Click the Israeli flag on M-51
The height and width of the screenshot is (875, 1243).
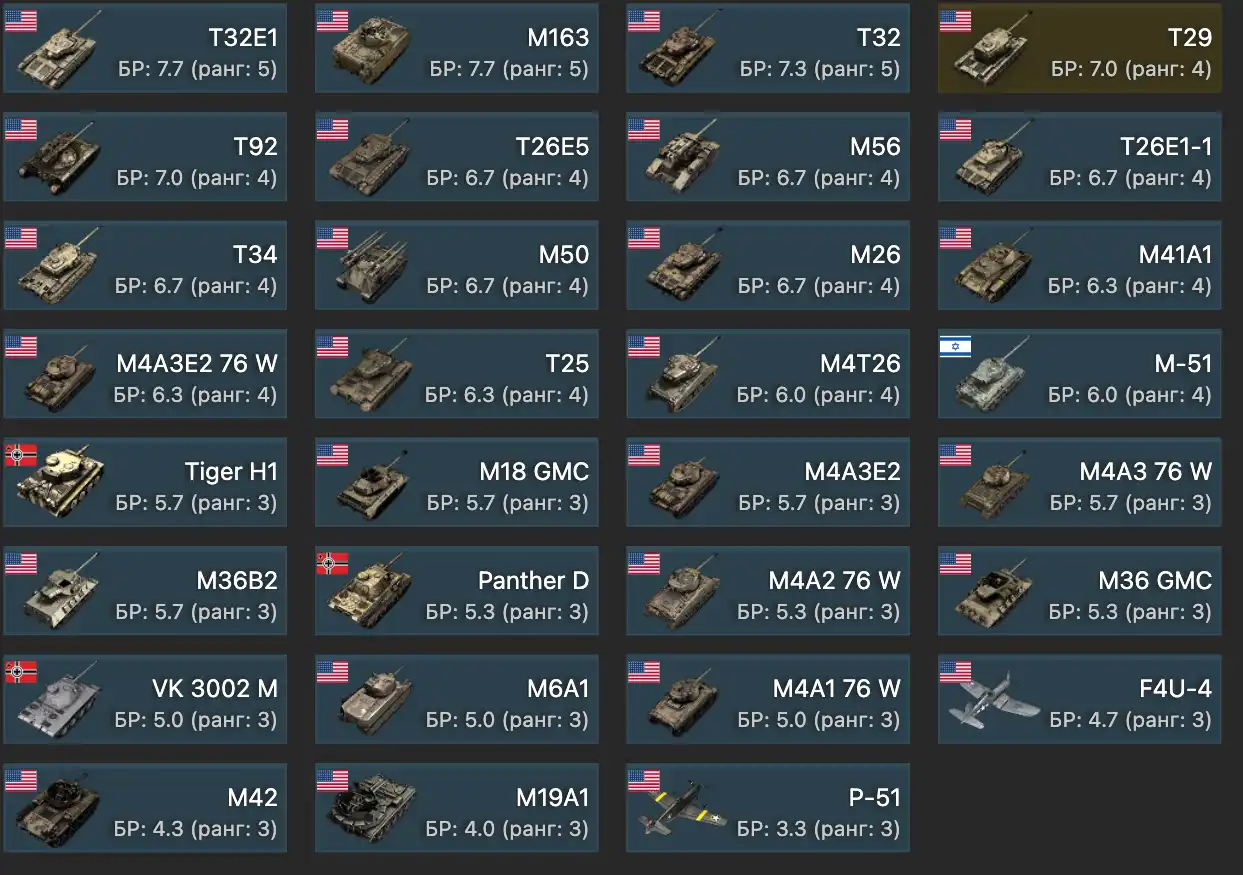pyautogui.click(x=956, y=346)
